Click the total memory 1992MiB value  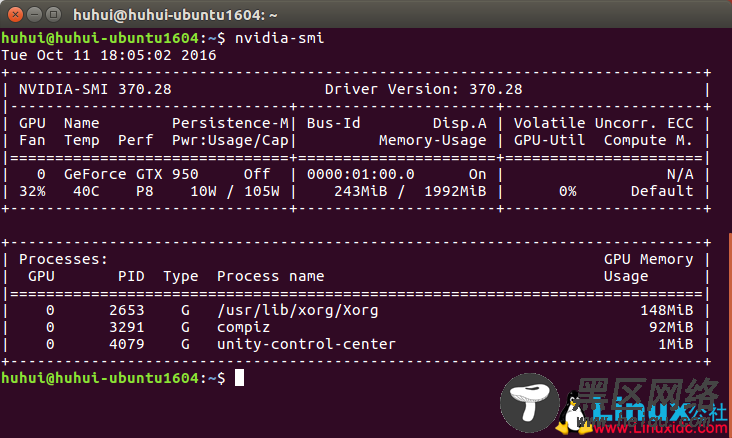pyautogui.click(x=455, y=191)
